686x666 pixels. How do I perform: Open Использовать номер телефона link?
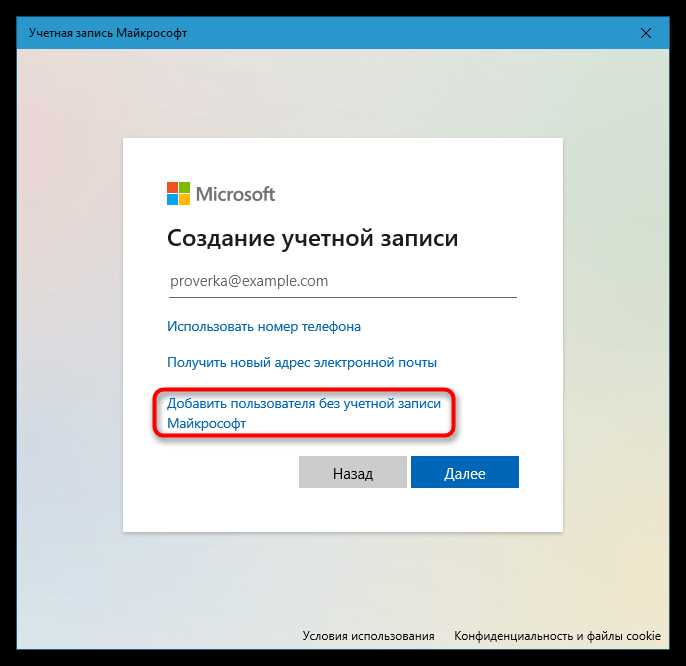(264, 326)
